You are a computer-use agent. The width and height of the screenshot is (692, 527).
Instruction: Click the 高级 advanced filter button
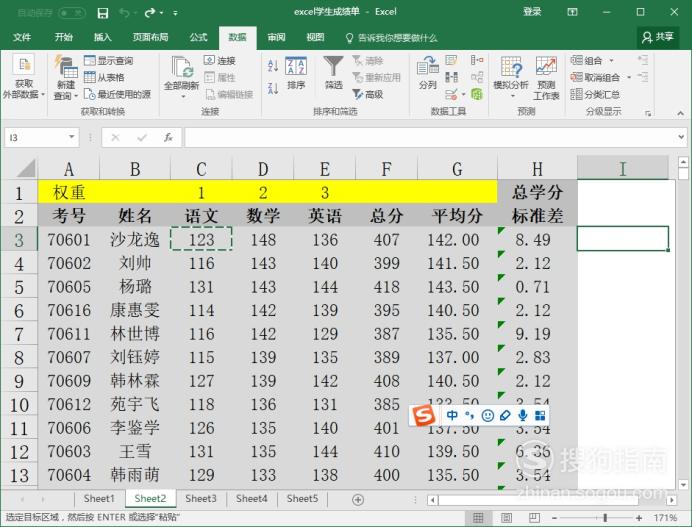(368, 94)
